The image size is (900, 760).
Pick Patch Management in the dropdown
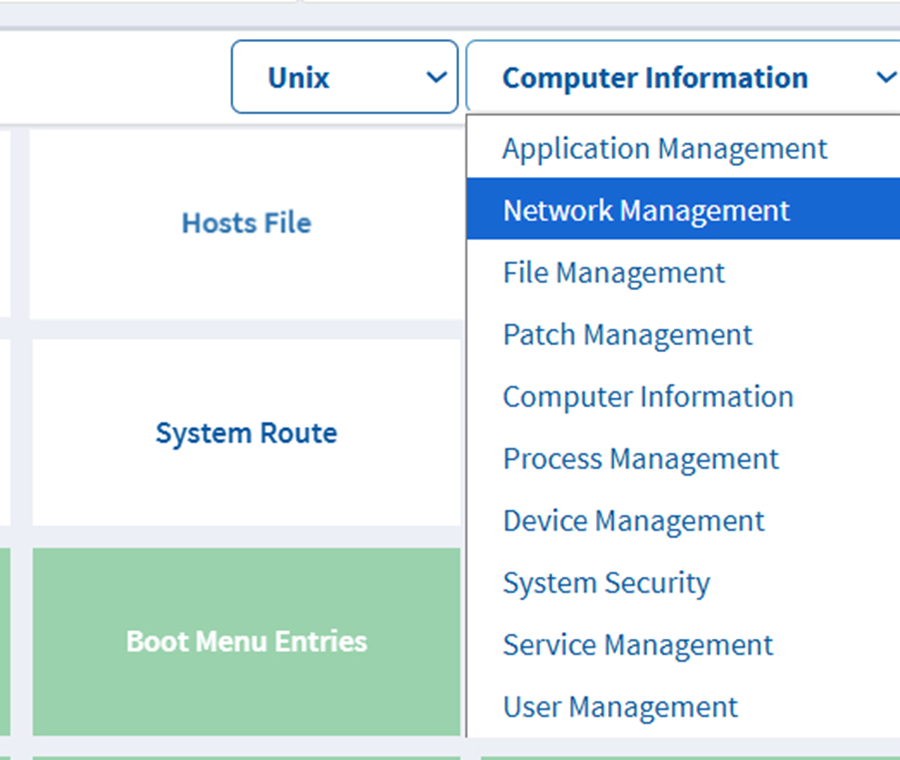tap(627, 335)
